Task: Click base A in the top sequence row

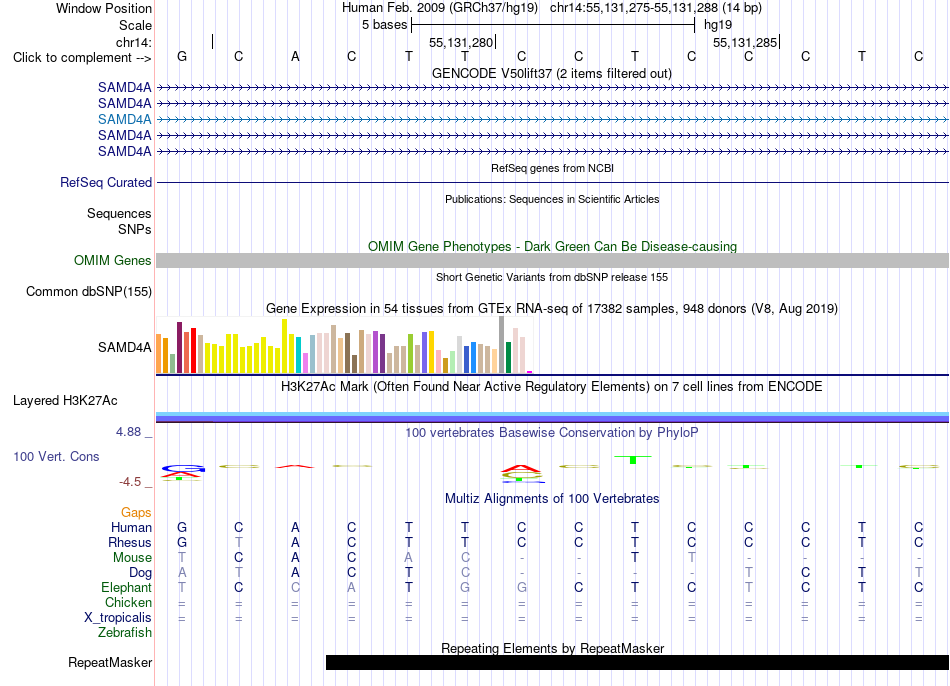Action: (x=295, y=56)
